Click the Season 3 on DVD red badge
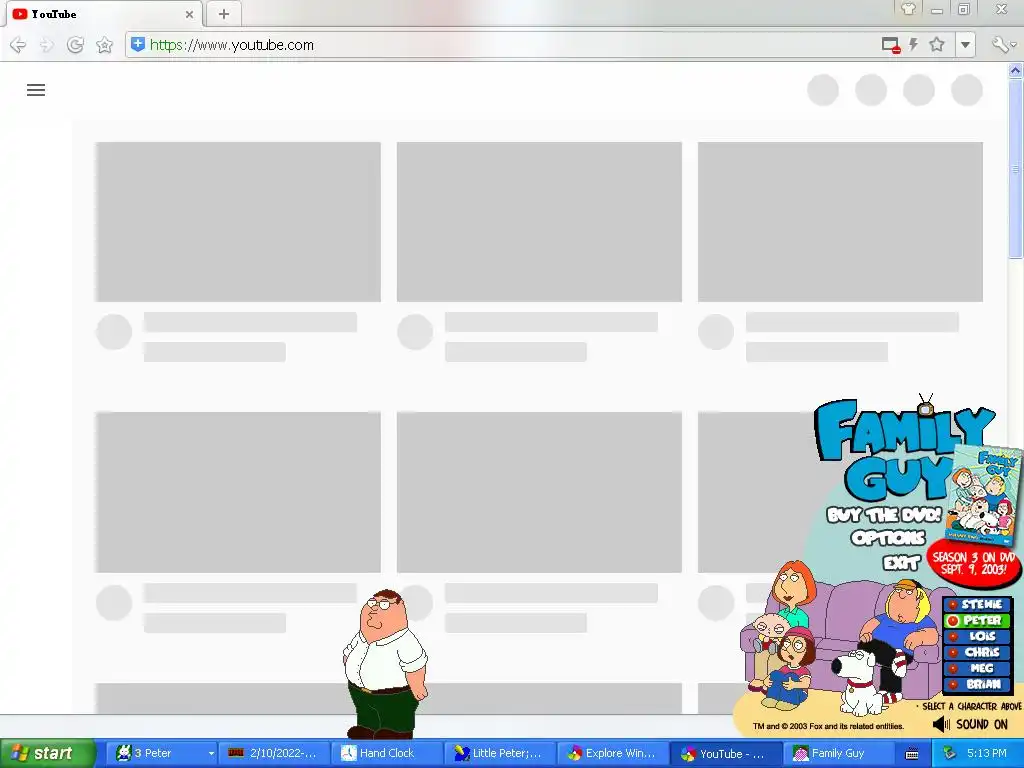Image resolution: width=1024 pixels, height=768 pixels. pos(974,563)
